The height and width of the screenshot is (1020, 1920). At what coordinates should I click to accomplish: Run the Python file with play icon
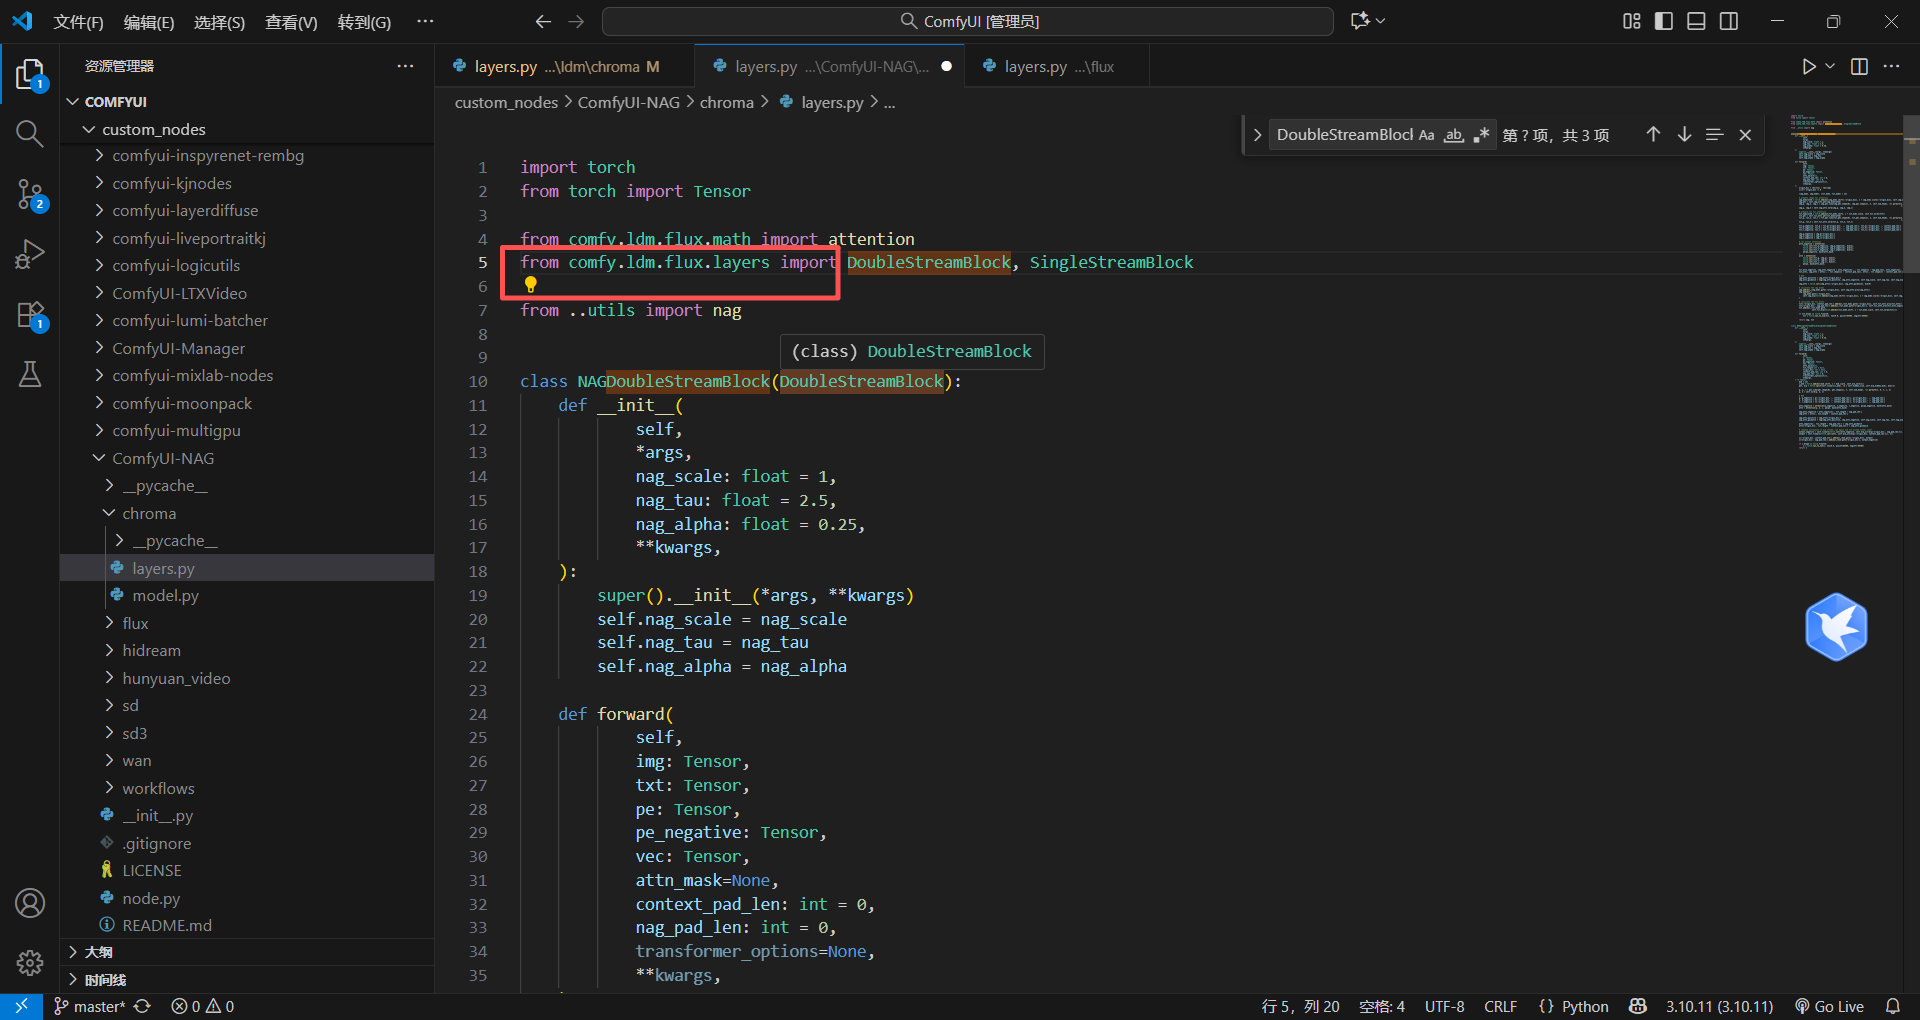[1808, 66]
